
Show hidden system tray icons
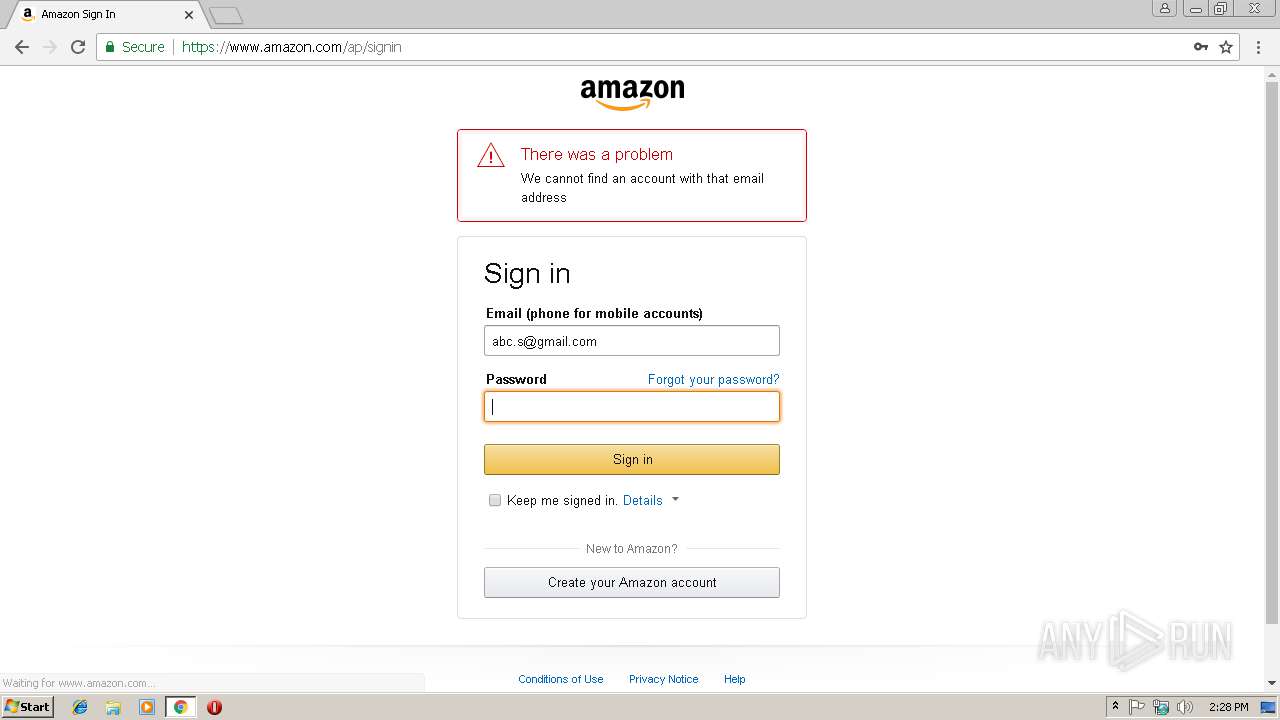coord(1115,707)
